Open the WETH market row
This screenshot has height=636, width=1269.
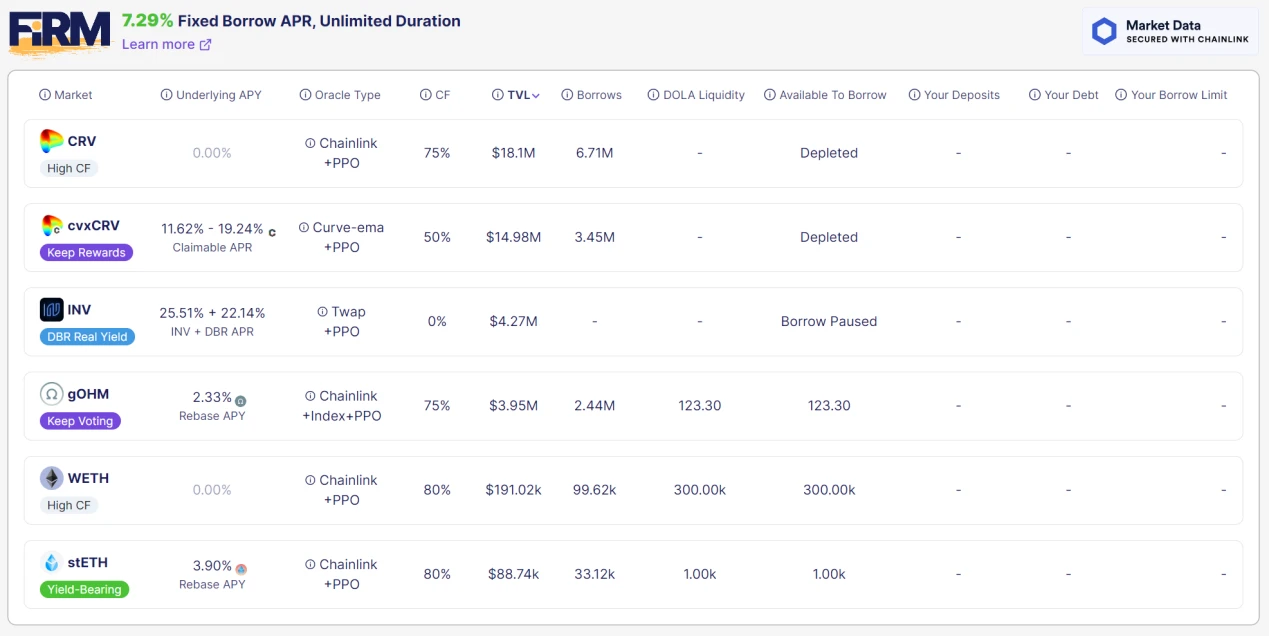click(633, 490)
